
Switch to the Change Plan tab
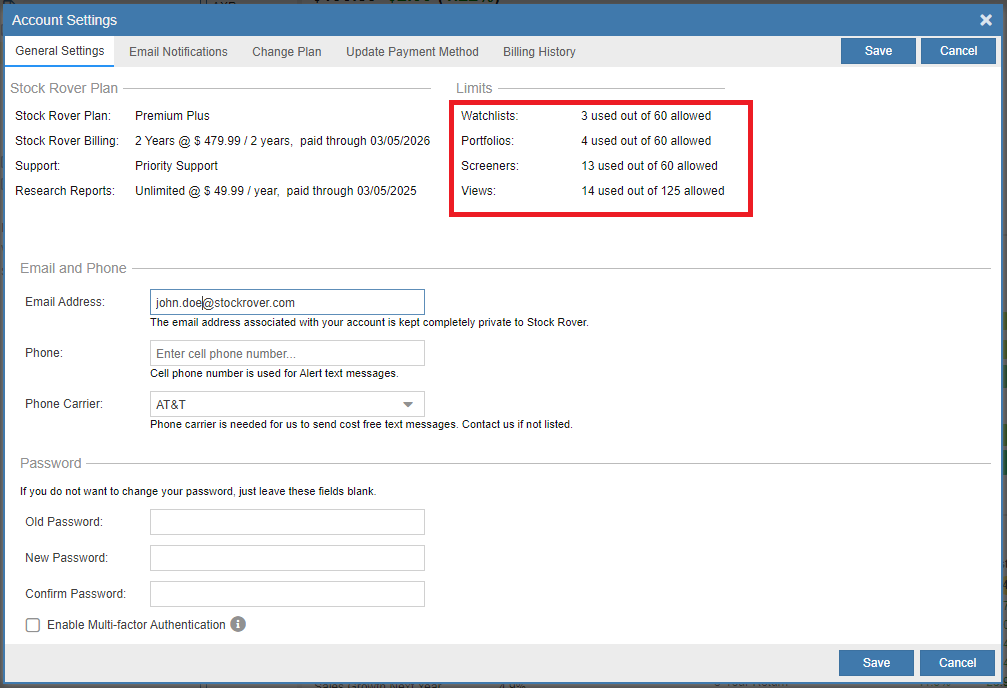(286, 51)
